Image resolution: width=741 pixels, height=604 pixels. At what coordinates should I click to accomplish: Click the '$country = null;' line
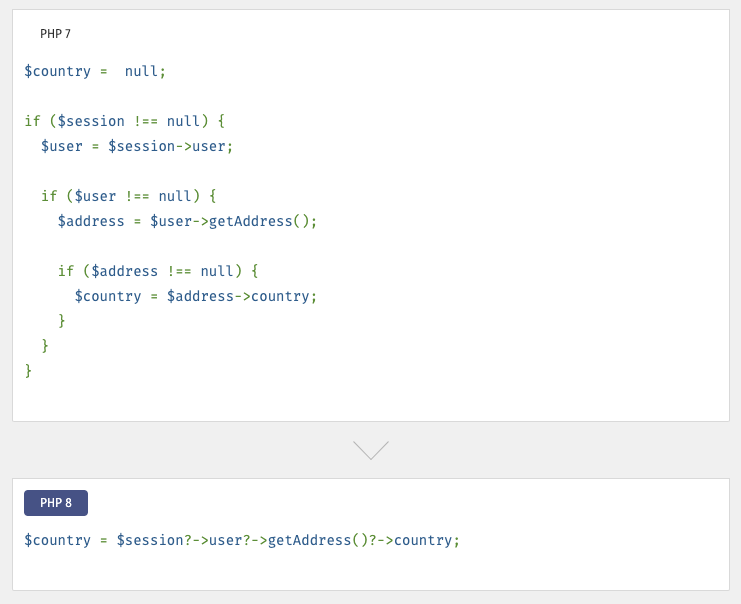tap(95, 72)
